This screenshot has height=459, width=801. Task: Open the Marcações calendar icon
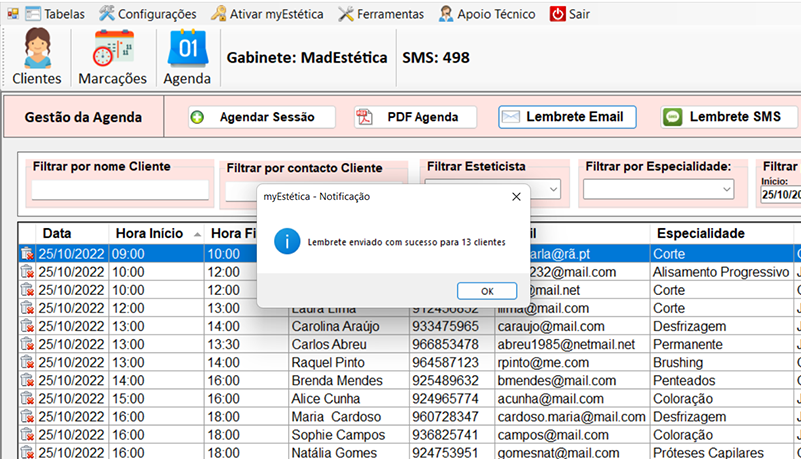(113, 57)
